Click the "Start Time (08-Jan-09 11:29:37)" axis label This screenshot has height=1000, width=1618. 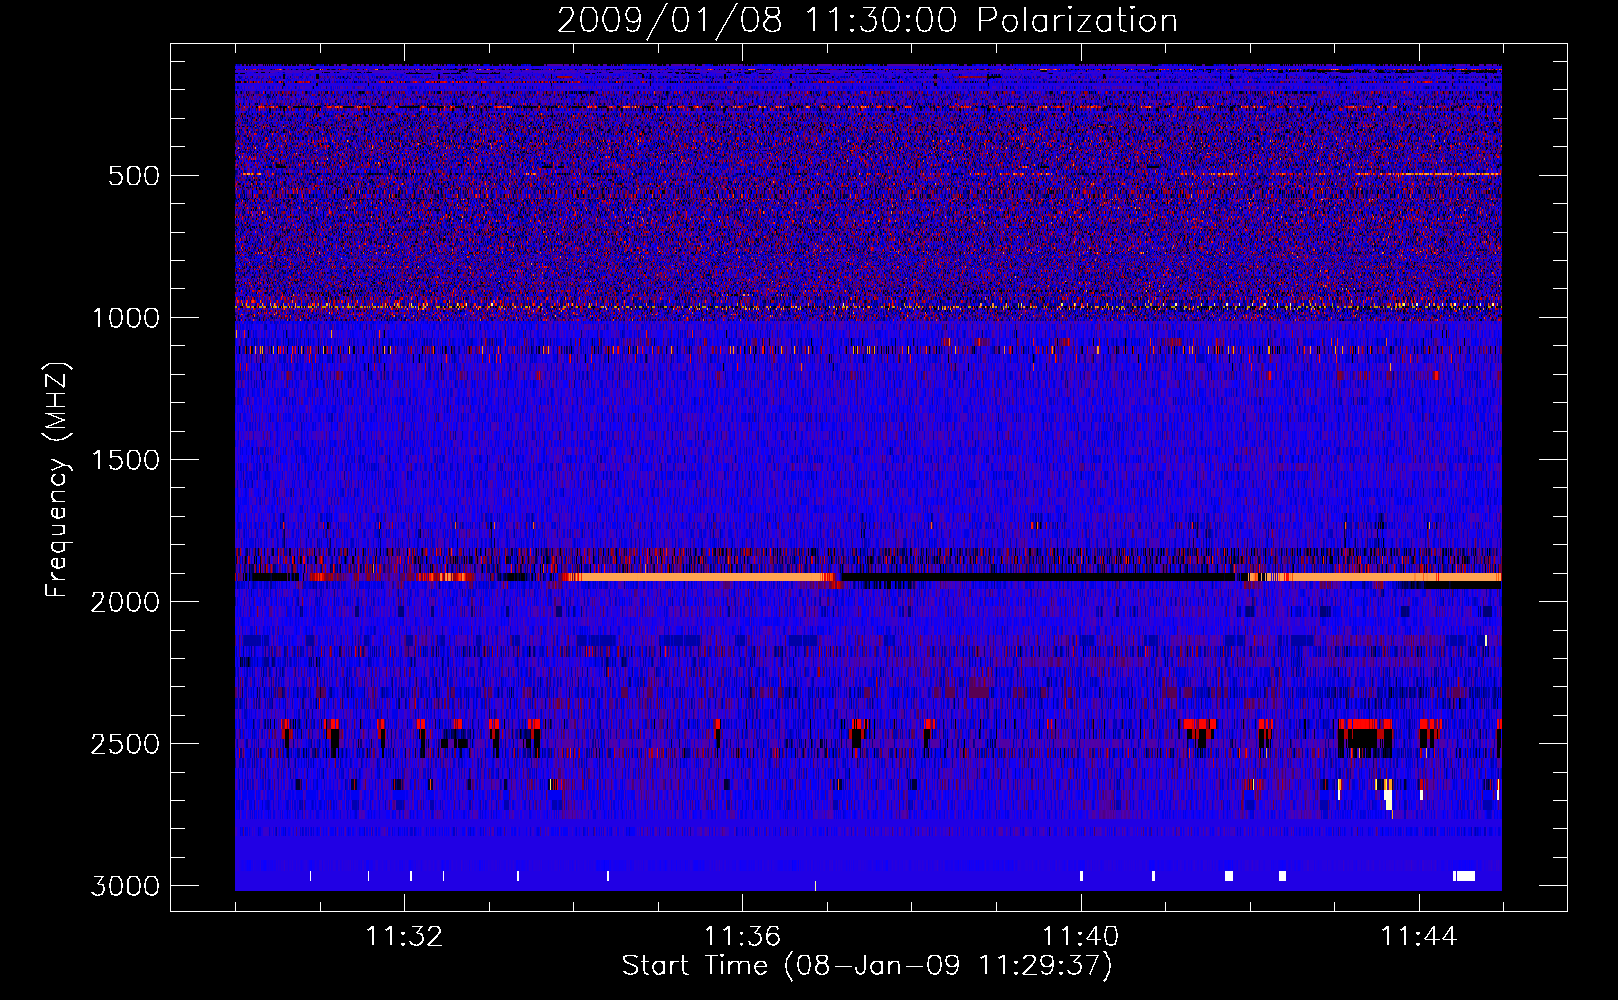[867, 966]
